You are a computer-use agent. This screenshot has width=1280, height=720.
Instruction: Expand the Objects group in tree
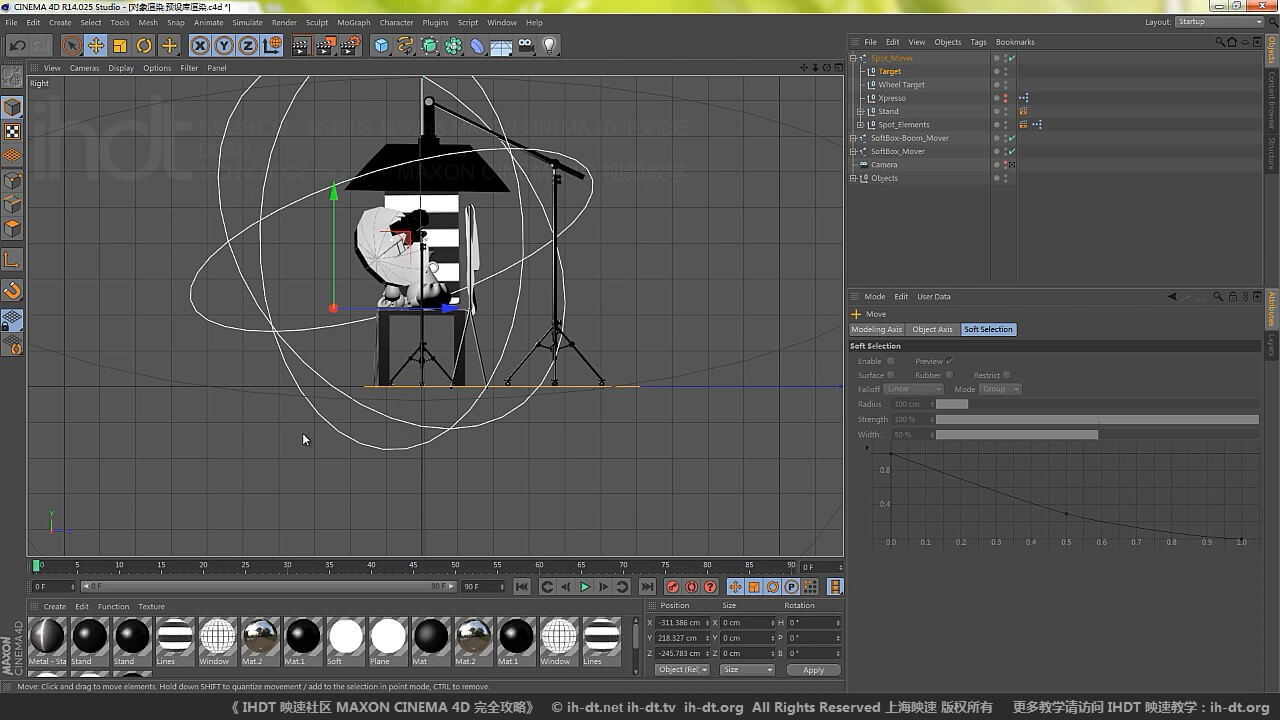pyautogui.click(x=853, y=178)
